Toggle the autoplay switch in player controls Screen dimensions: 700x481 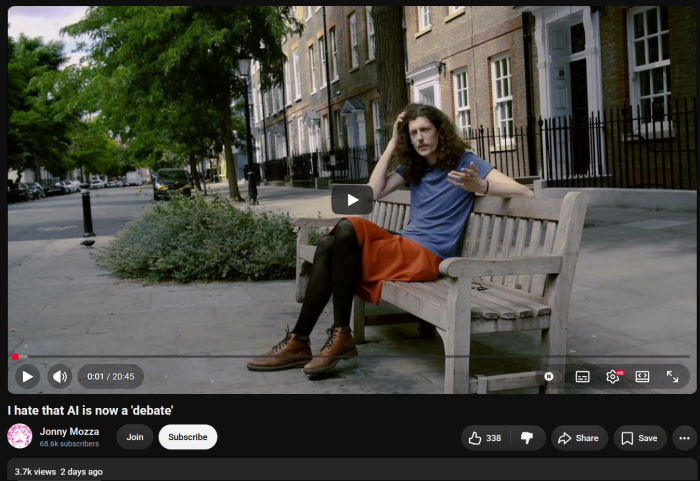pos(549,376)
